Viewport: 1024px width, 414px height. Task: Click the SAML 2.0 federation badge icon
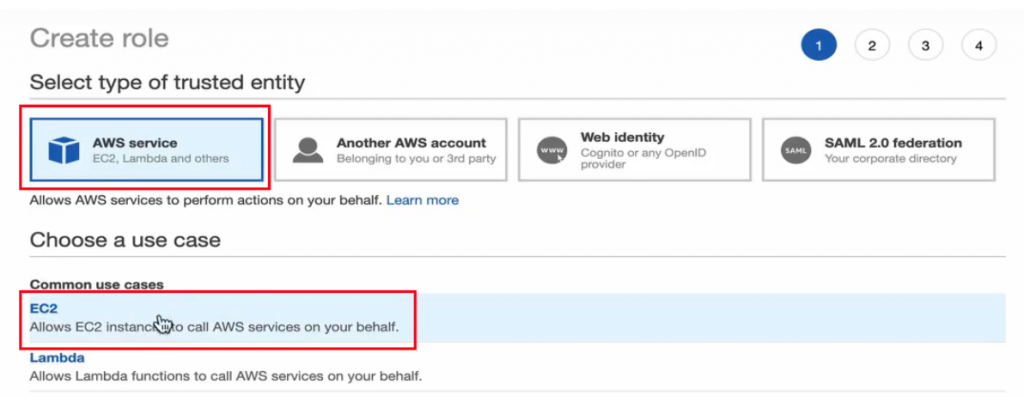[x=795, y=150]
